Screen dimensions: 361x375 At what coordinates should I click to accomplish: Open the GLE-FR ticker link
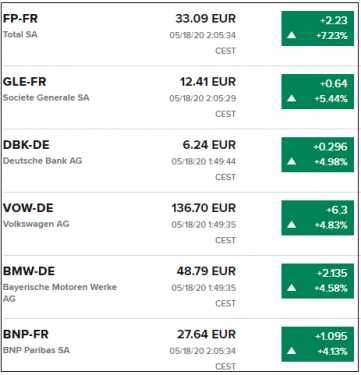25,82
